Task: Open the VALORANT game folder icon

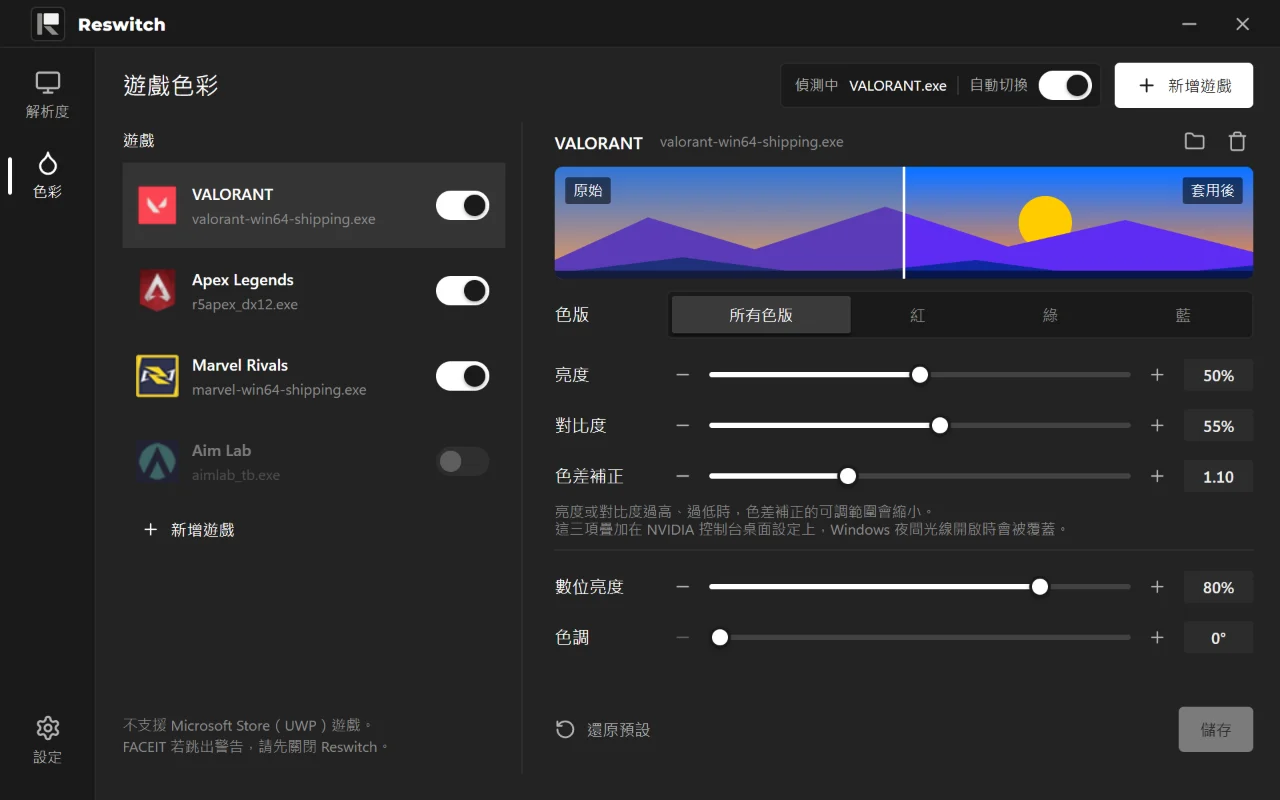Action: [x=1194, y=142]
